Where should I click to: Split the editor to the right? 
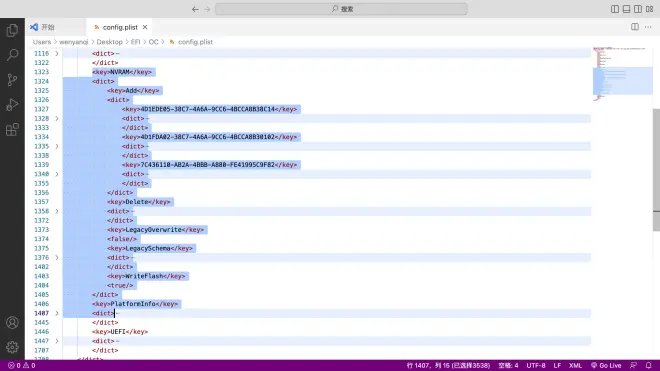635,27
